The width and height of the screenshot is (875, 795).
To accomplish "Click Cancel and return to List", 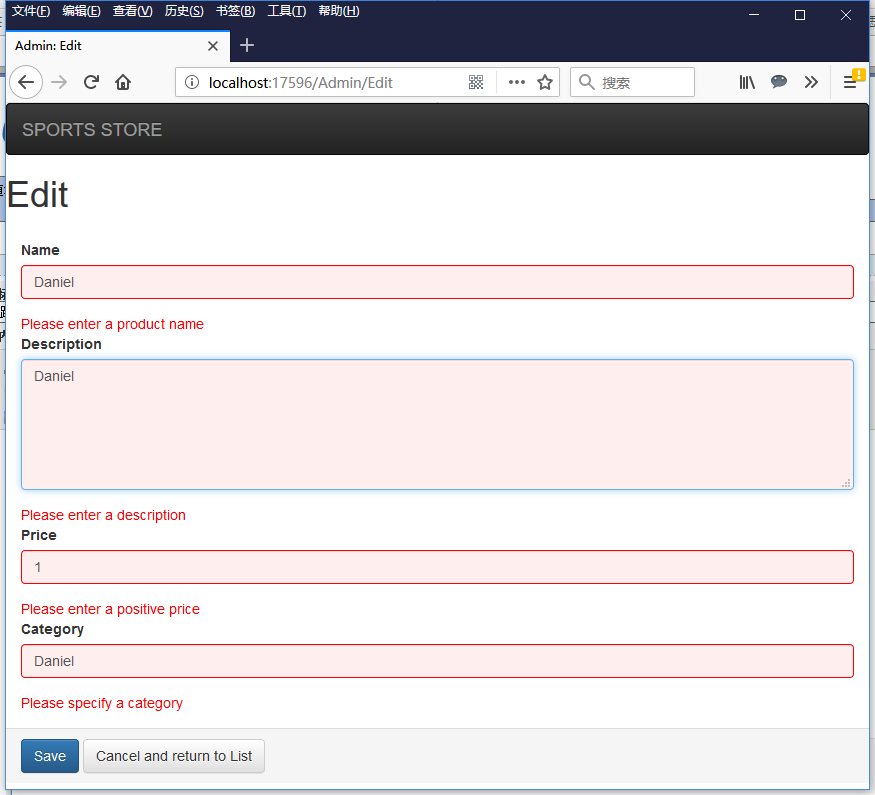I will point(174,756).
